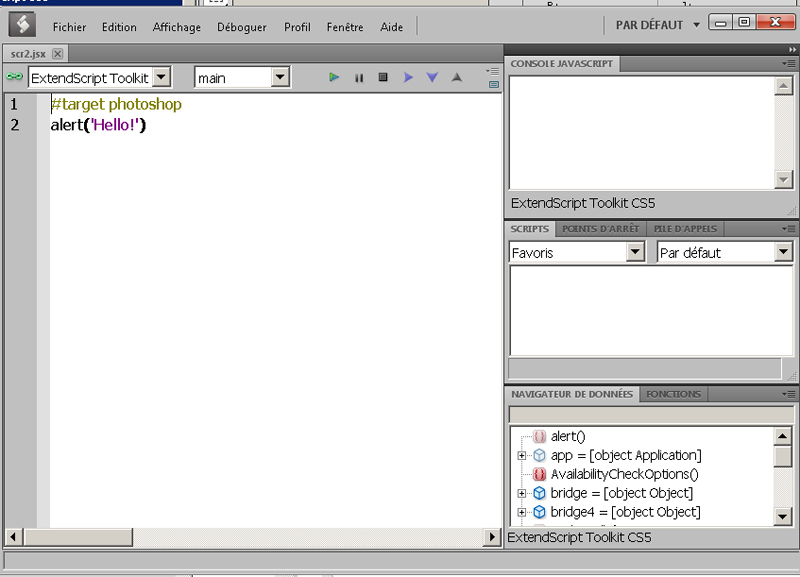Open the Fenêtre menu
Viewport: 800px width, 577px height.
345,27
